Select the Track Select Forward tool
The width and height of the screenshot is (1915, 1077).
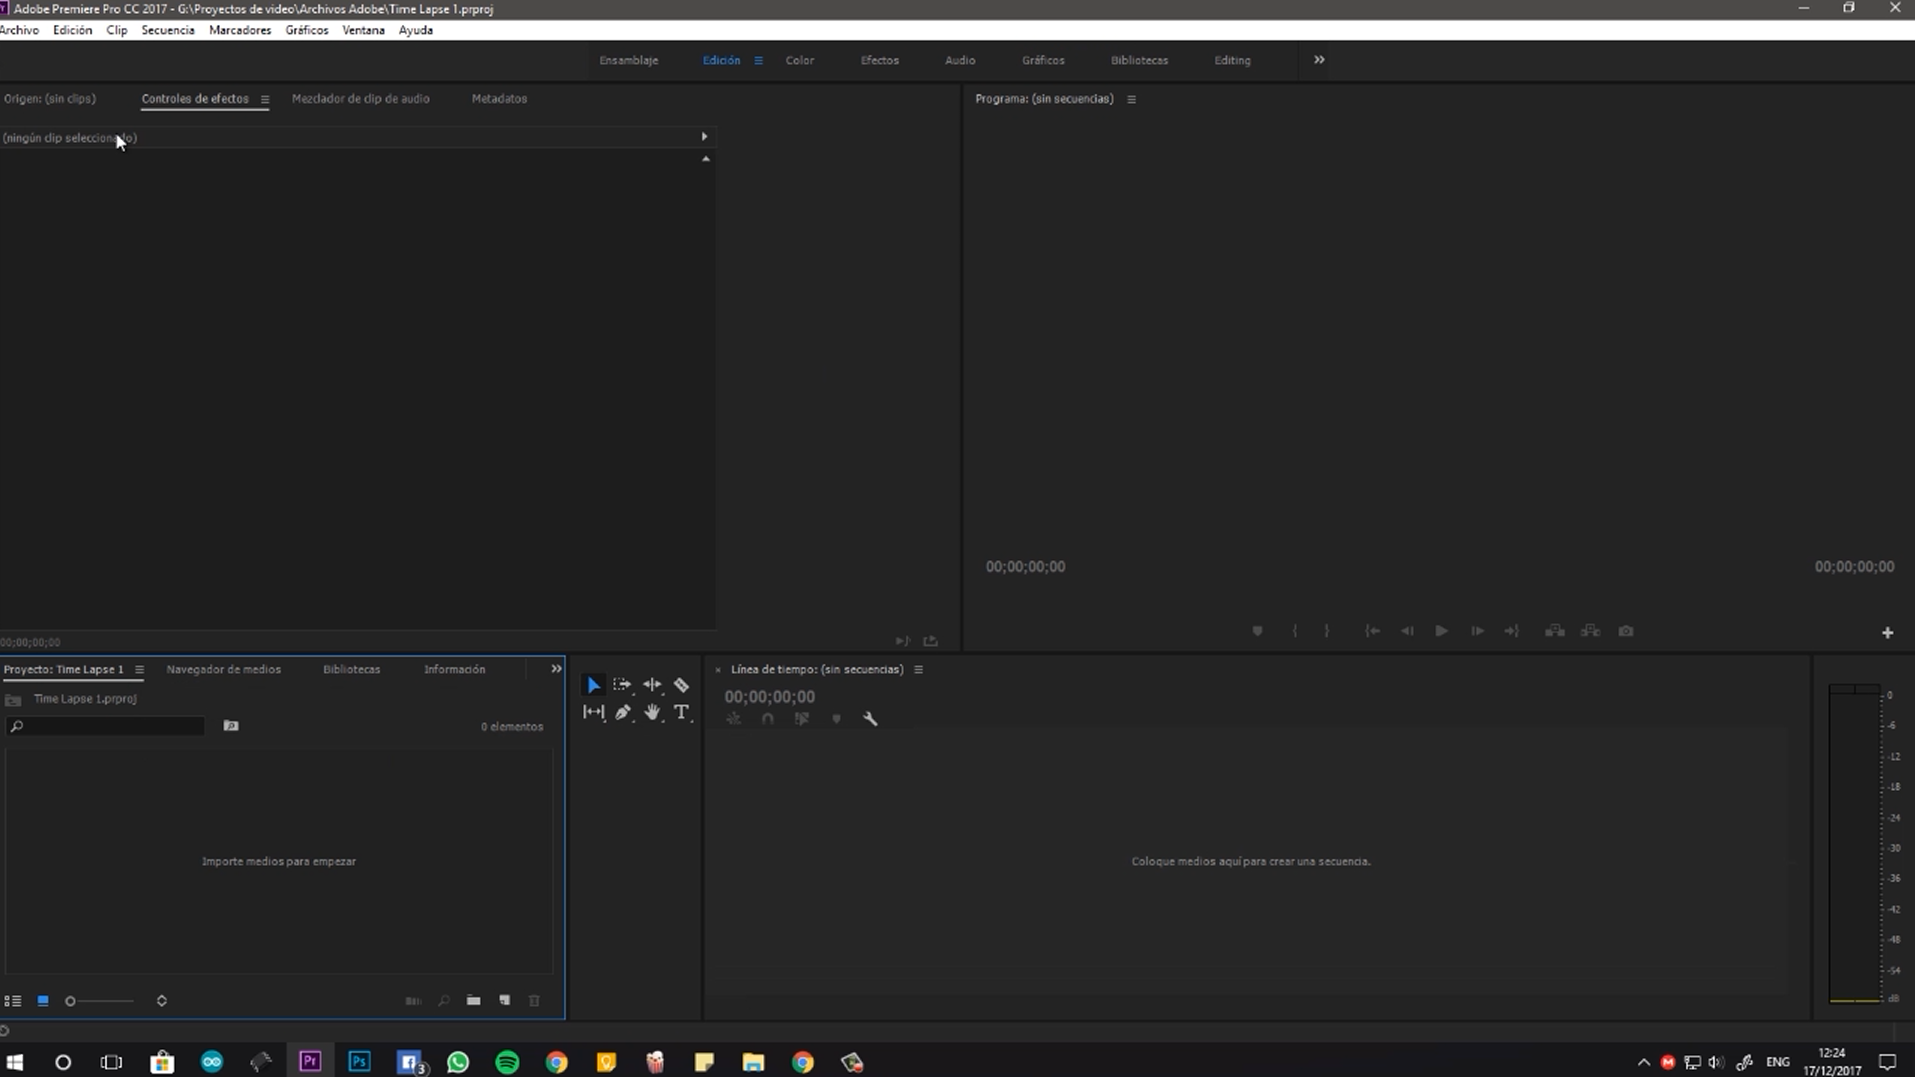622,685
